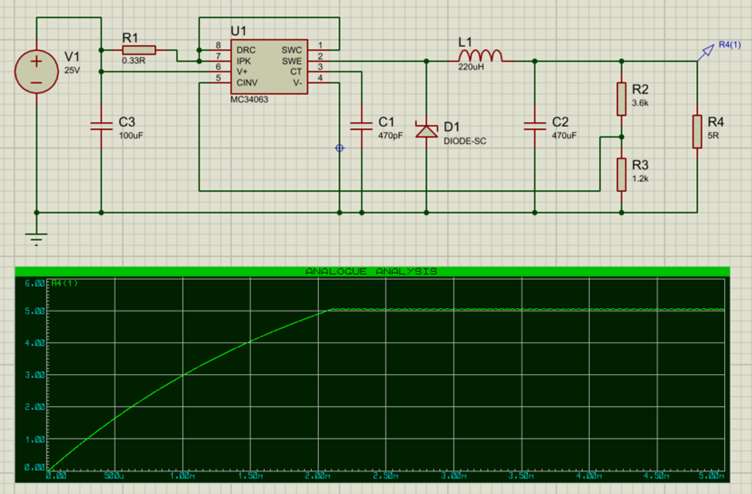The image size is (752, 494).
Task: Click the 5R value text
Action: [x=713, y=136]
